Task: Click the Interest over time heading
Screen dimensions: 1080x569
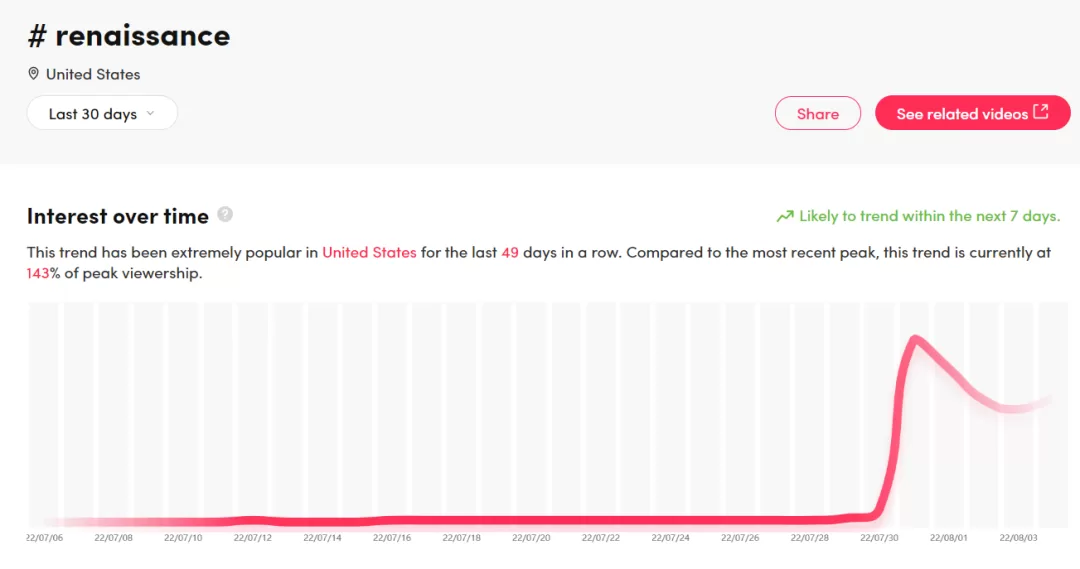Action: 118,216
